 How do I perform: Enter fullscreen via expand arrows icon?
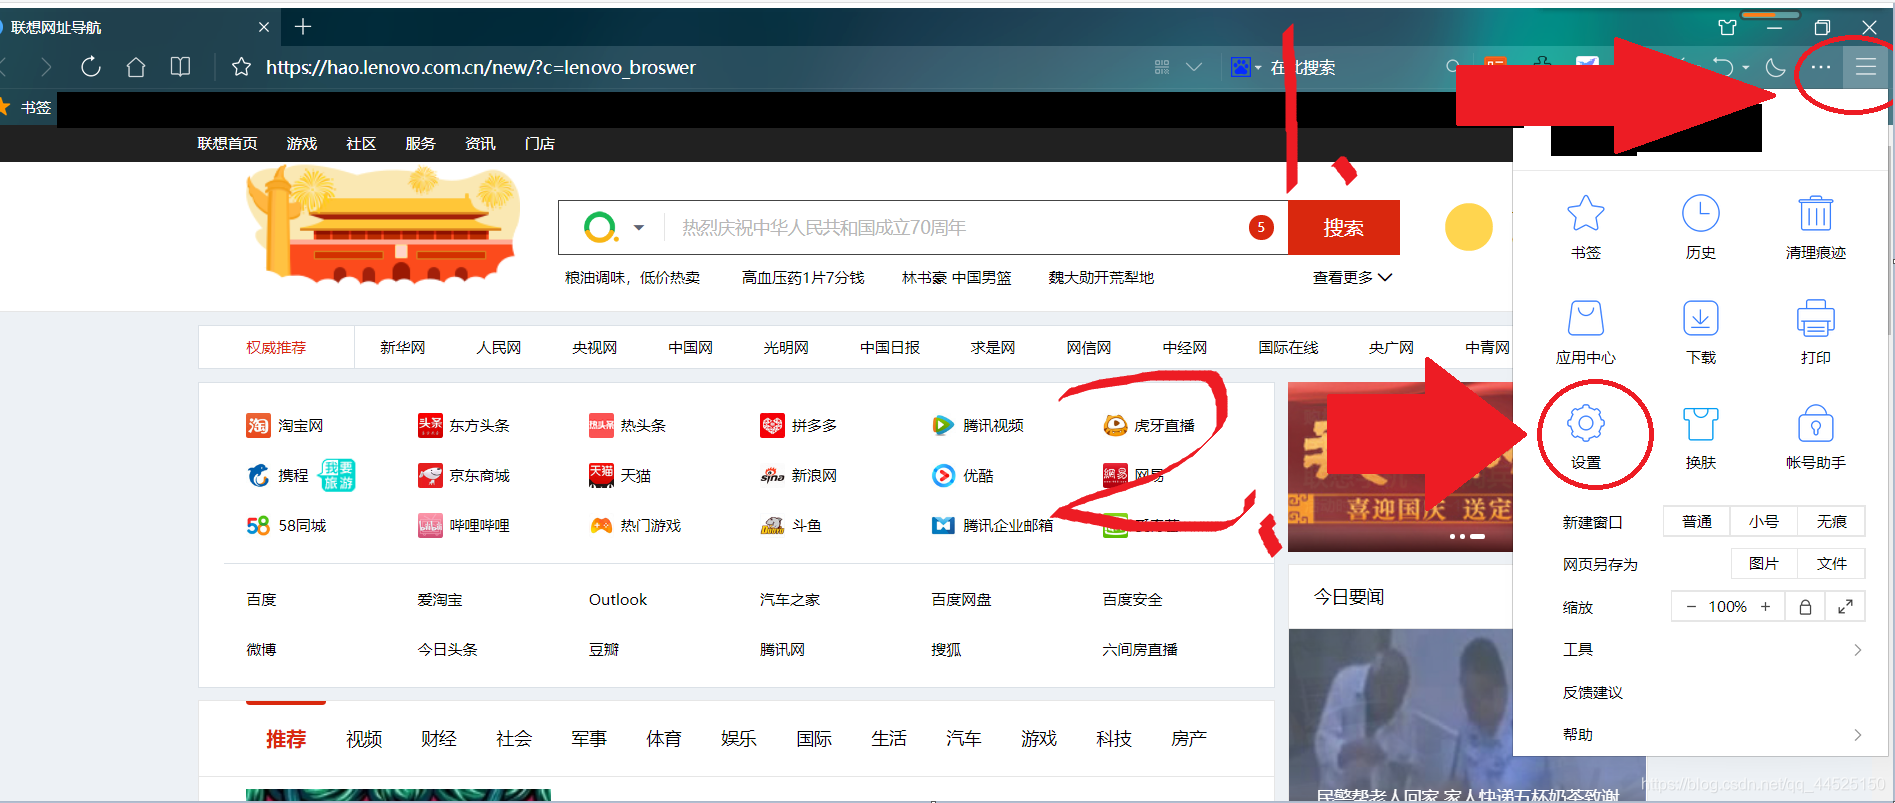(x=1846, y=606)
